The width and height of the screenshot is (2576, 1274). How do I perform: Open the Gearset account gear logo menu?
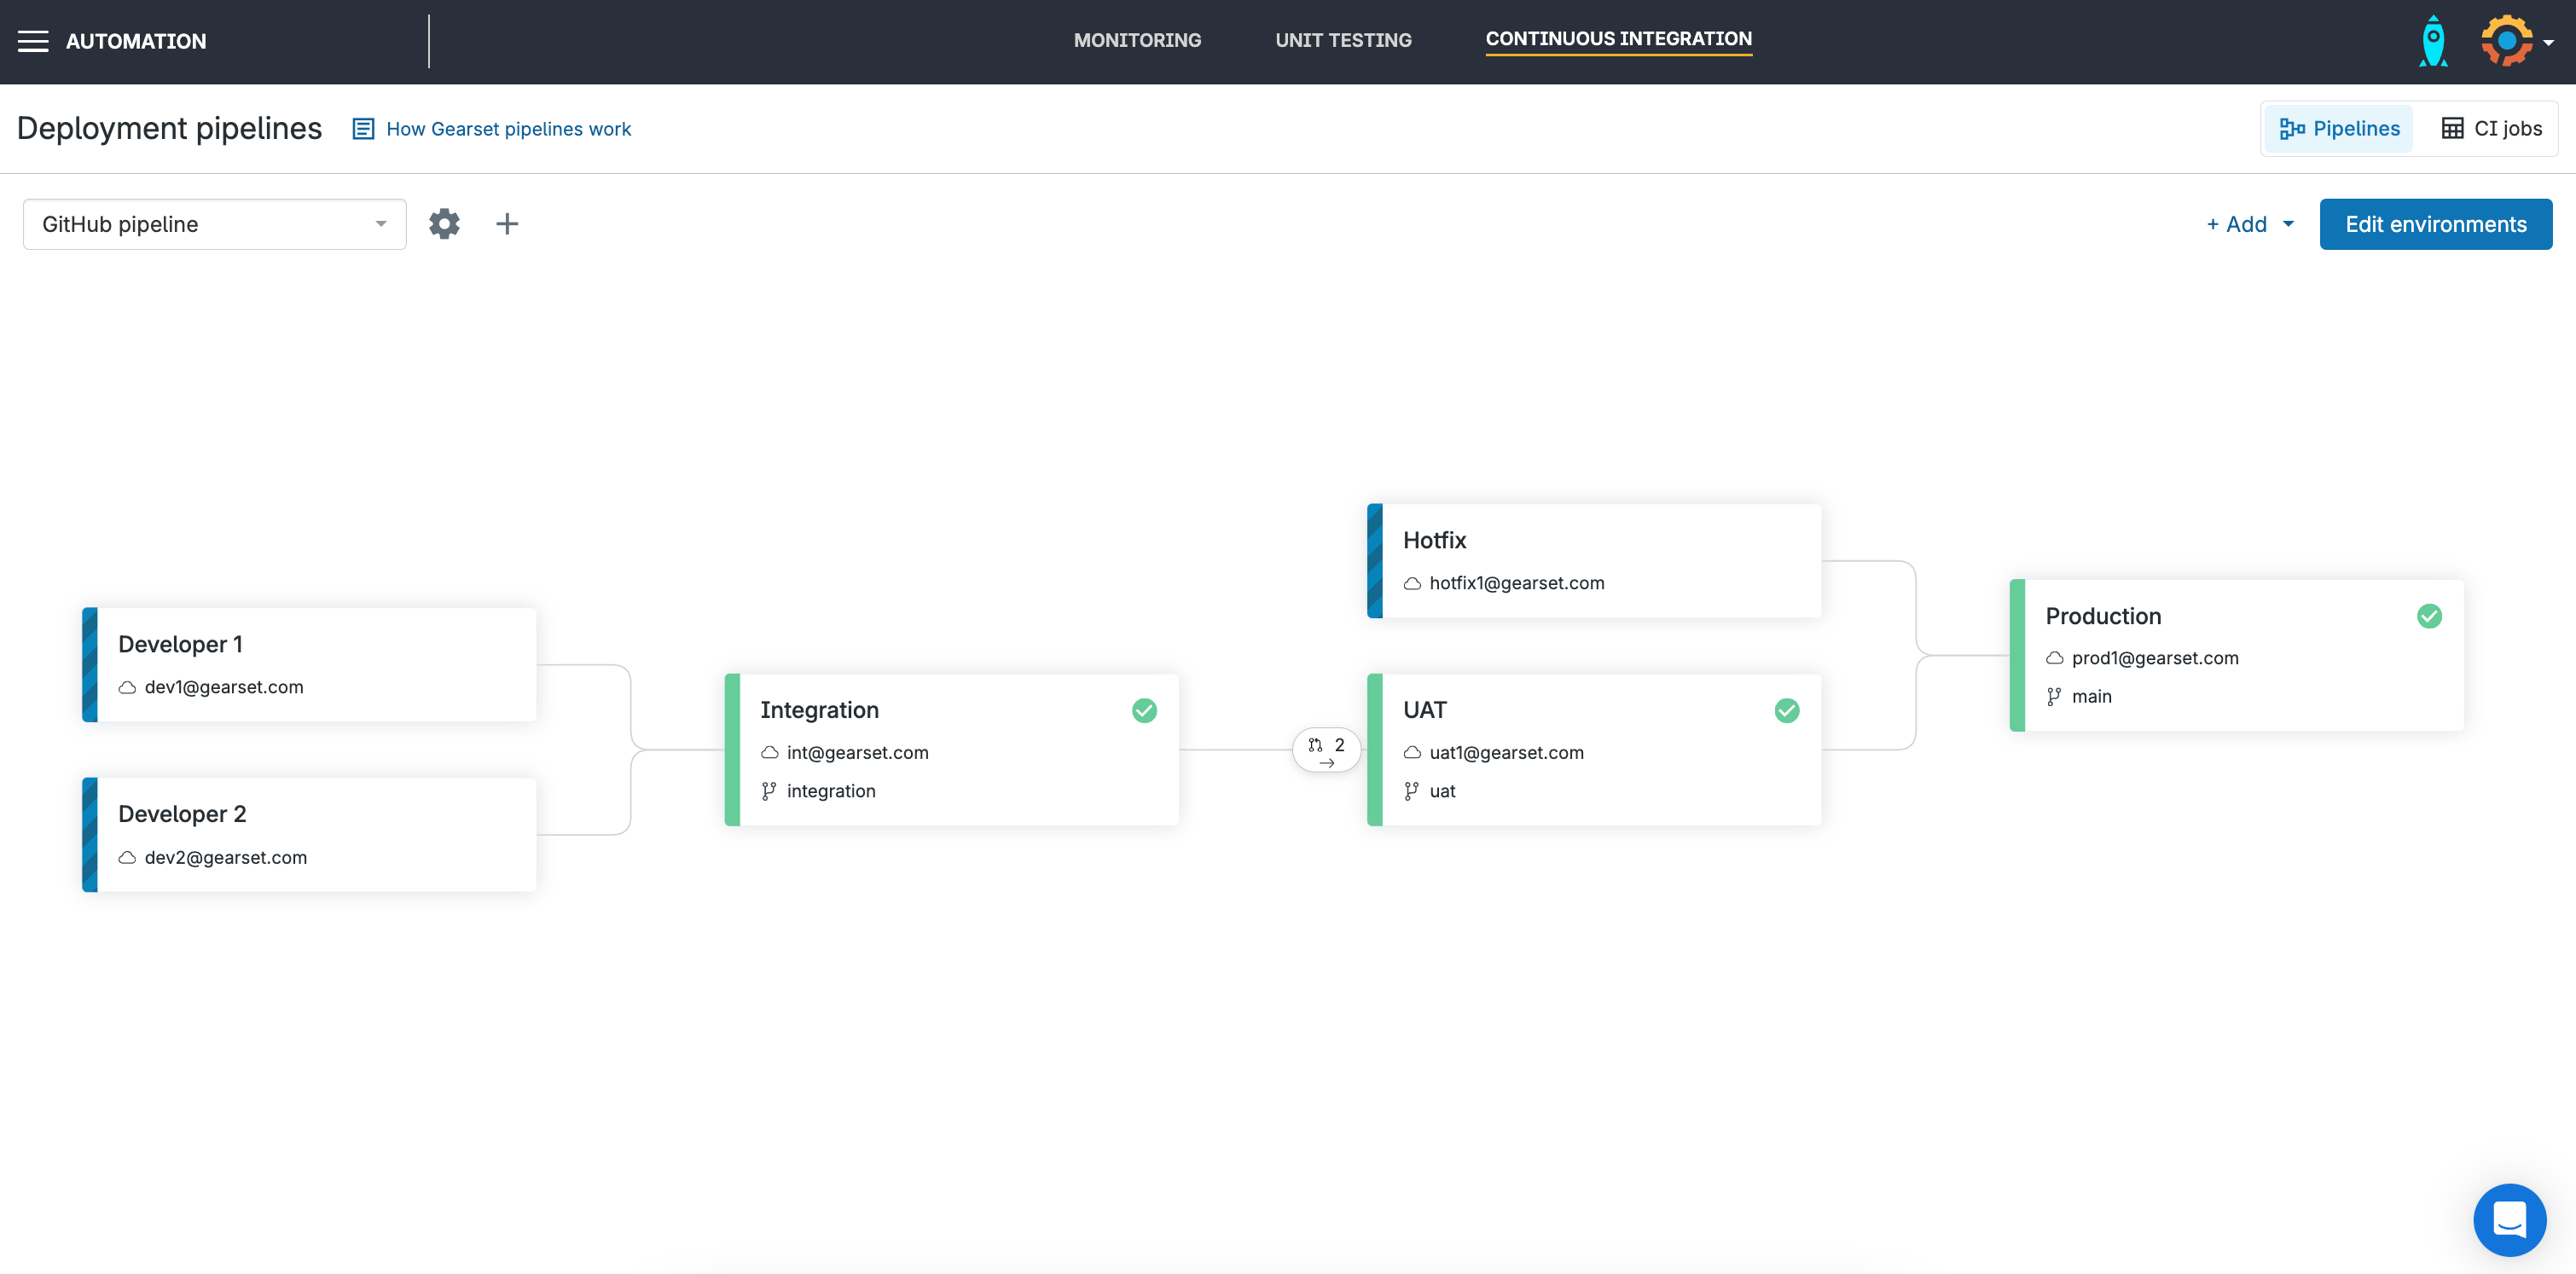point(2505,41)
